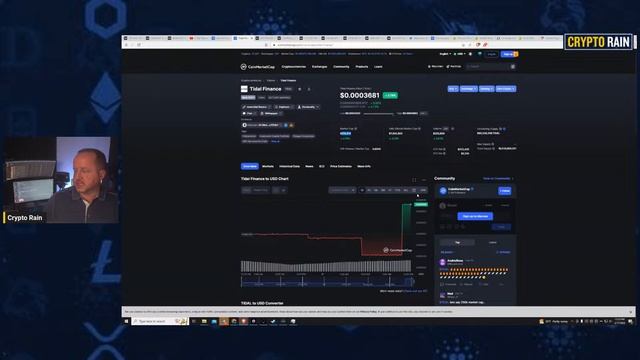Image resolution: width=640 pixels, height=360 pixels.
Task: Expand the English language dropdown
Action: (x=445, y=54)
